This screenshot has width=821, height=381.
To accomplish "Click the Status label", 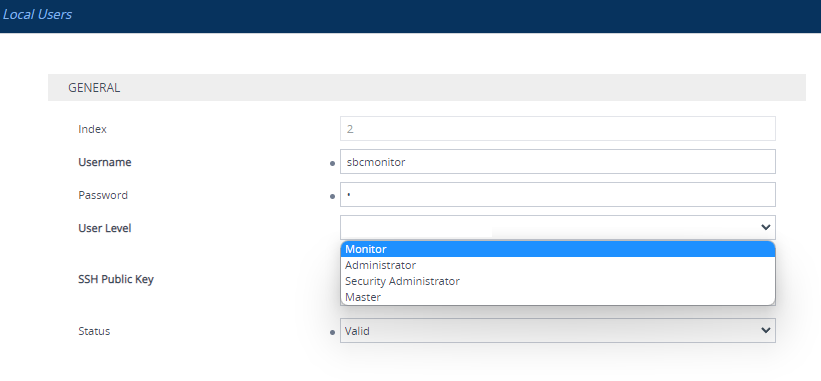I will point(94,331).
